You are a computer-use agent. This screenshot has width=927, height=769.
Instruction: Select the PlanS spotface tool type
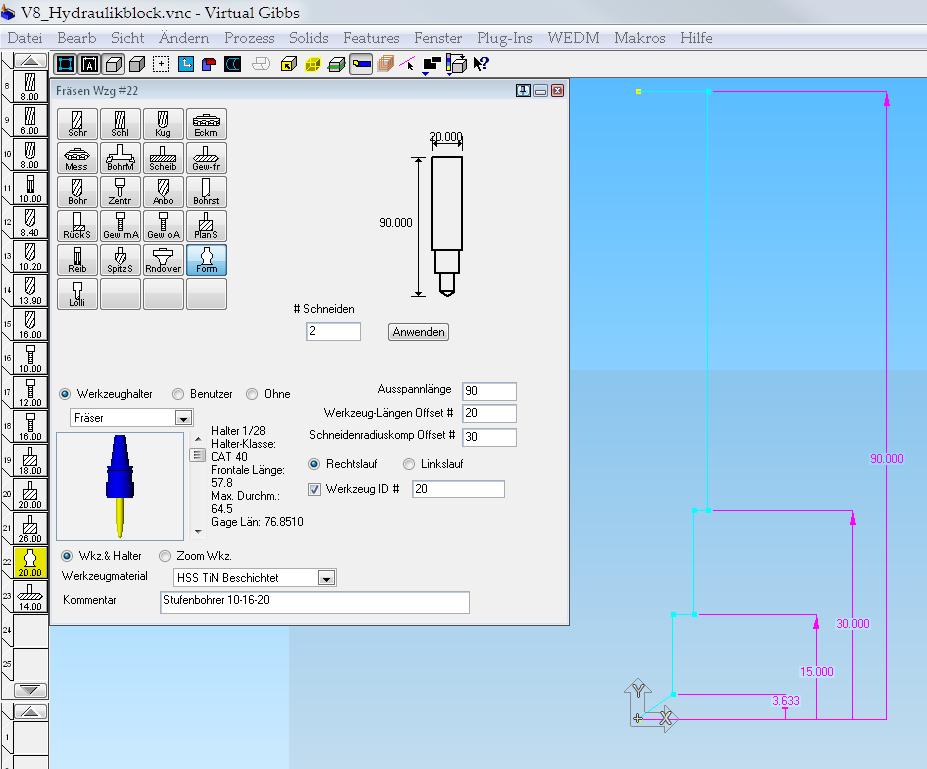pyautogui.click(x=206, y=226)
